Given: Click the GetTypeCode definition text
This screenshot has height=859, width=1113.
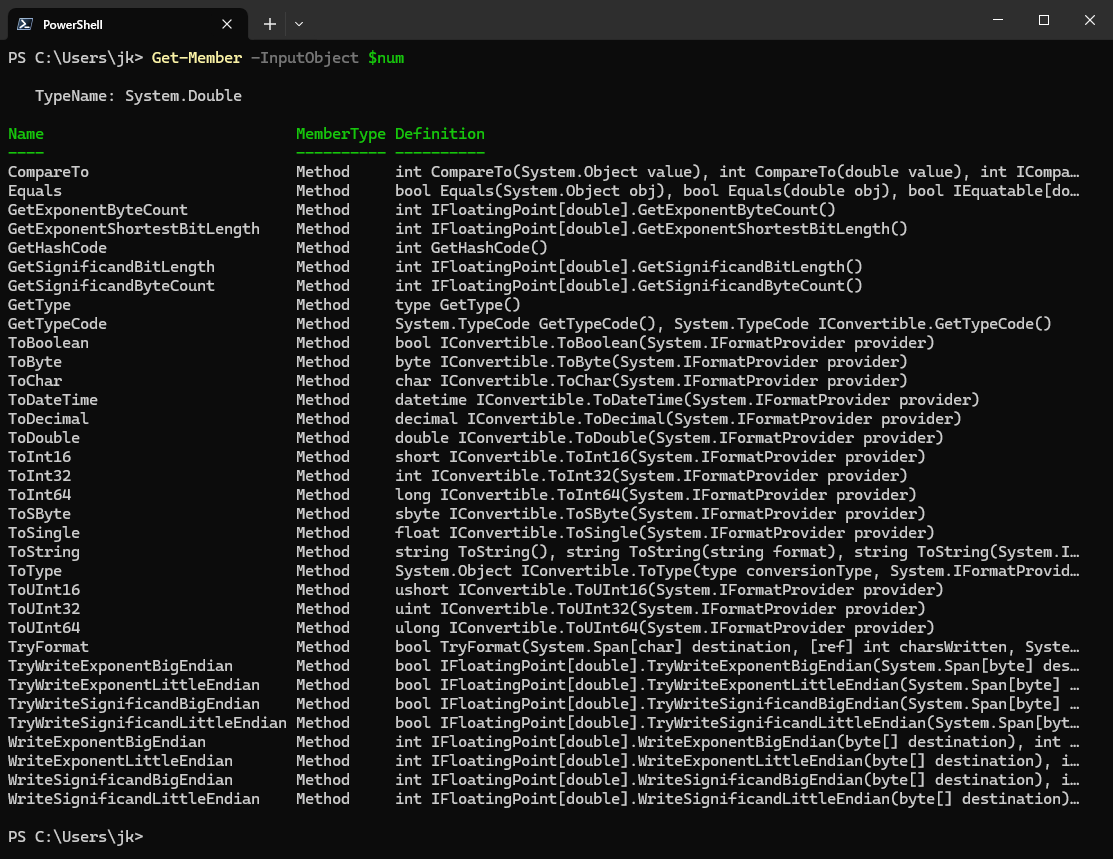Looking at the screenshot, I should pos(723,324).
